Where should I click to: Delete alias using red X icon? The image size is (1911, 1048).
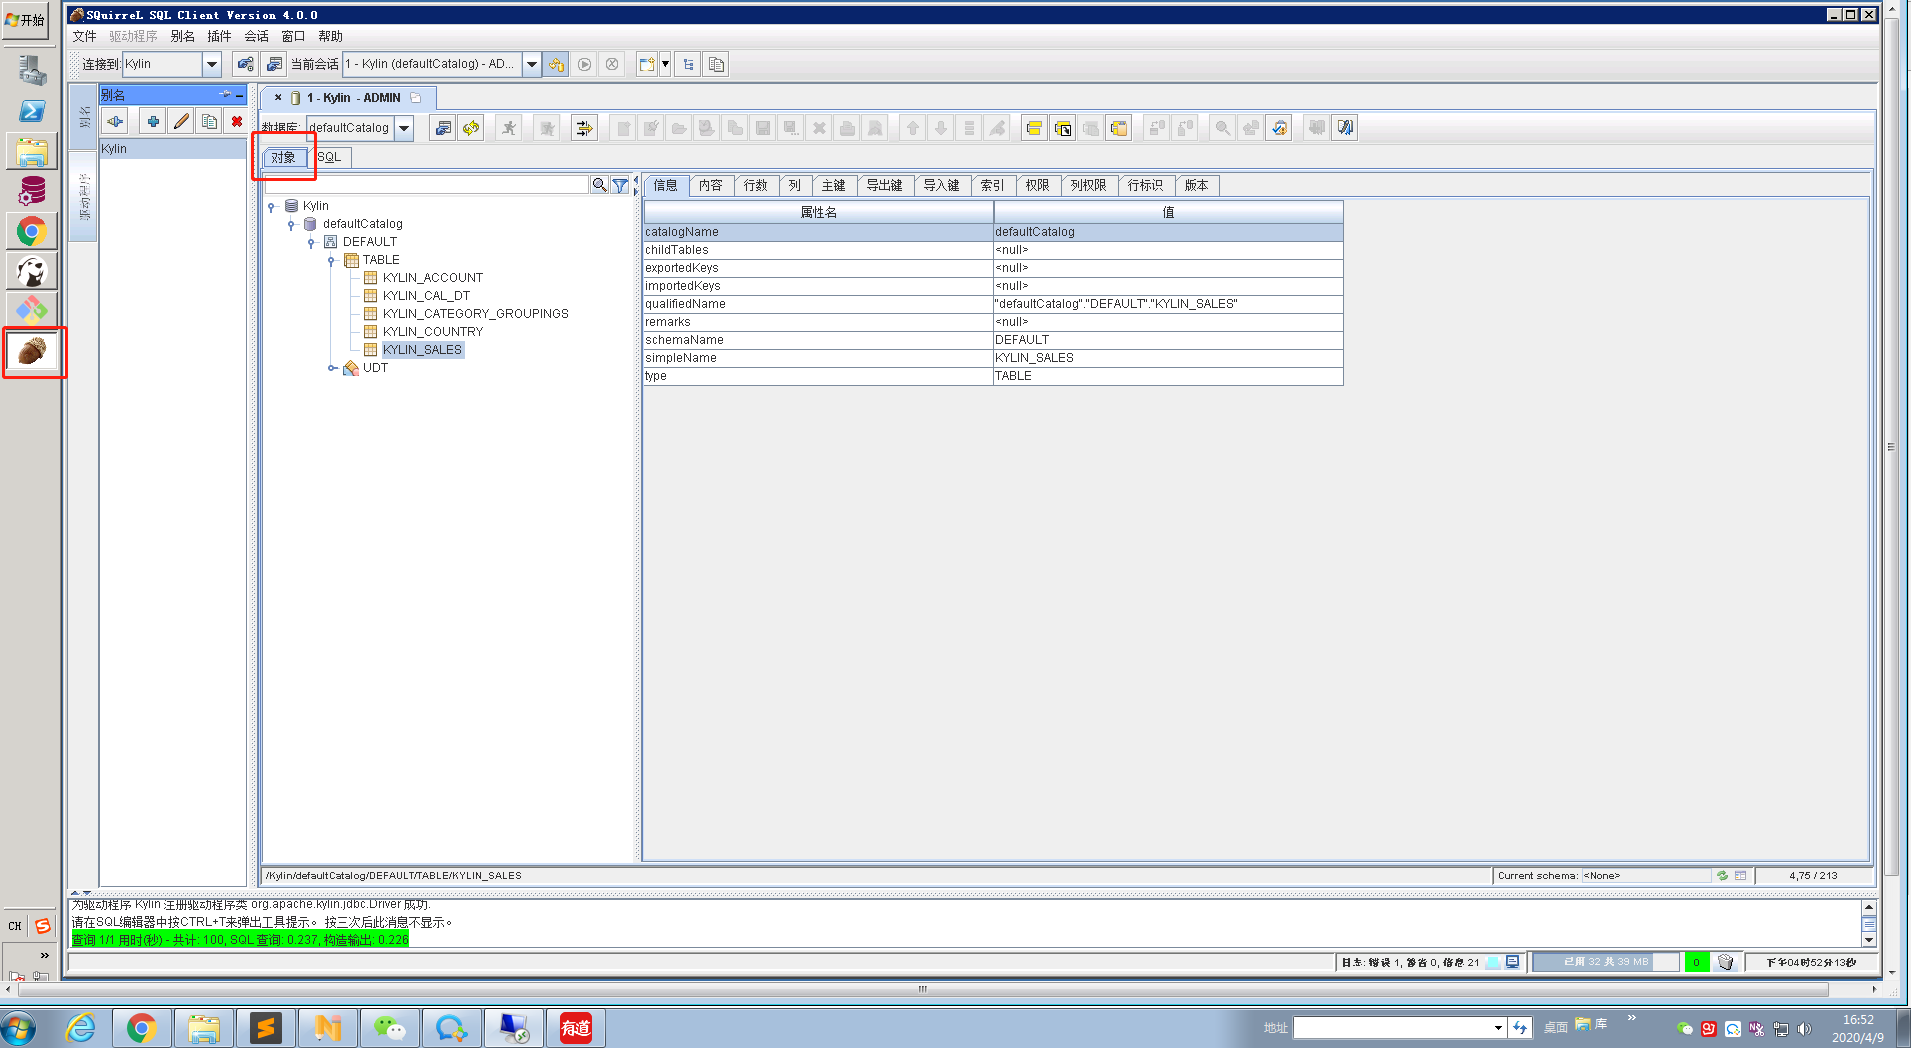click(x=237, y=121)
